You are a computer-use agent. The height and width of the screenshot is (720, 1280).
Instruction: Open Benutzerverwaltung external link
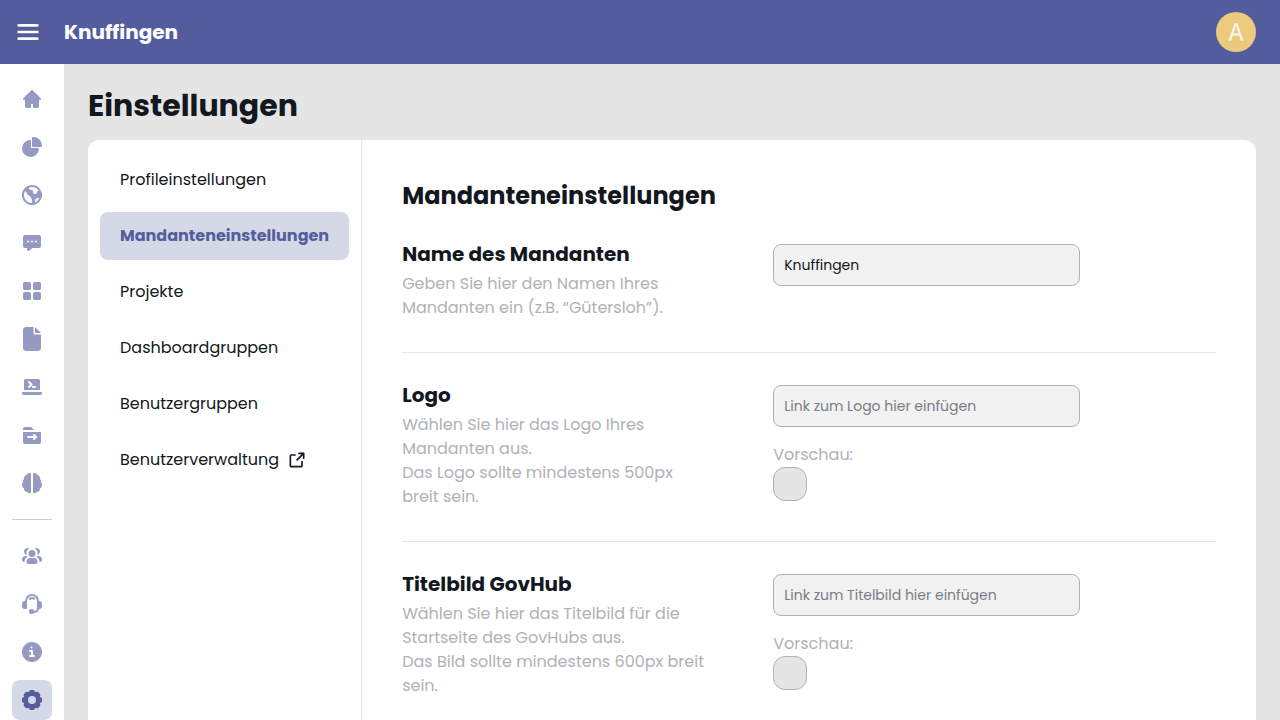coord(212,460)
